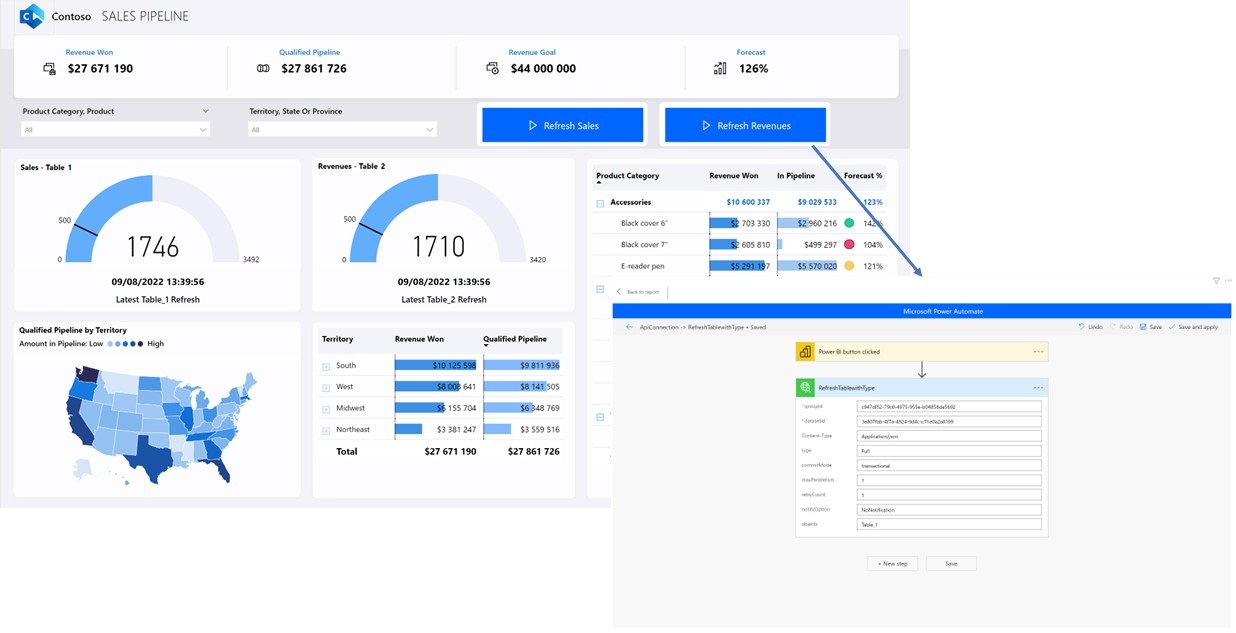Click the New step button in the flow
Screen dimensions: 1236x633
pos(892,563)
